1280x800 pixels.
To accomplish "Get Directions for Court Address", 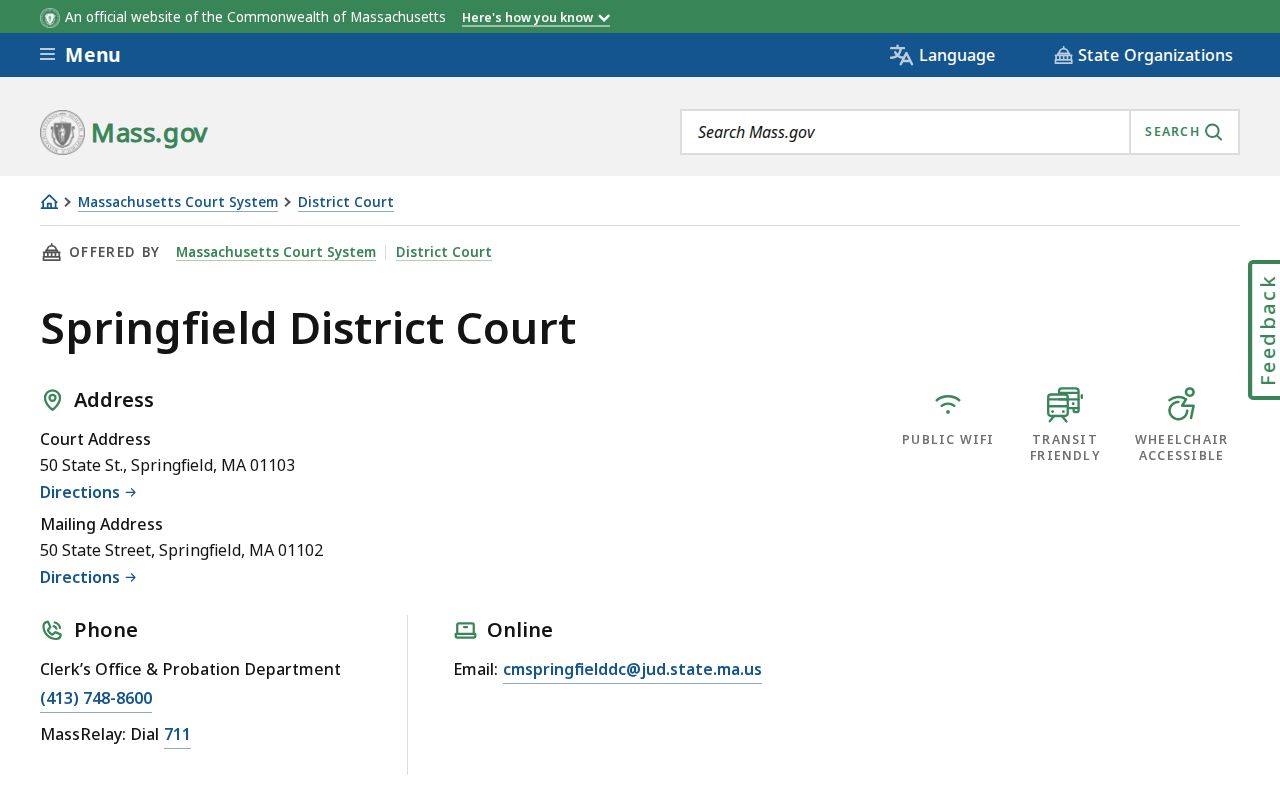I will (x=88, y=492).
